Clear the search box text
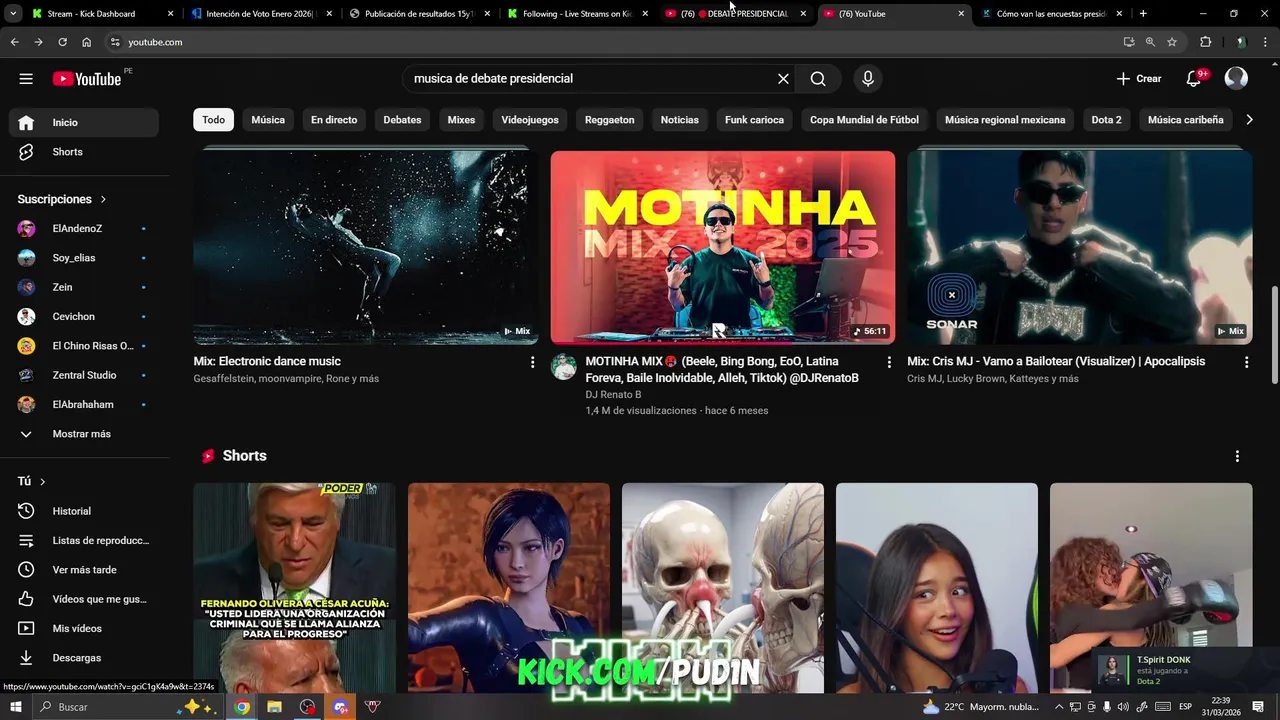1280x720 pixels. tap(783, 79)
